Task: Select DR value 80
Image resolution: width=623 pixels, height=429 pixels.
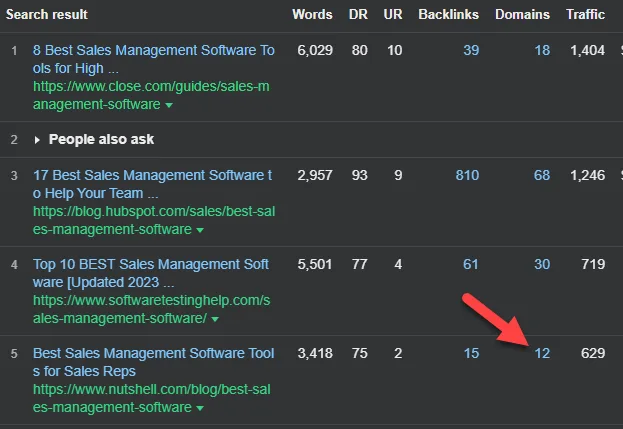Action: point(359,50)
